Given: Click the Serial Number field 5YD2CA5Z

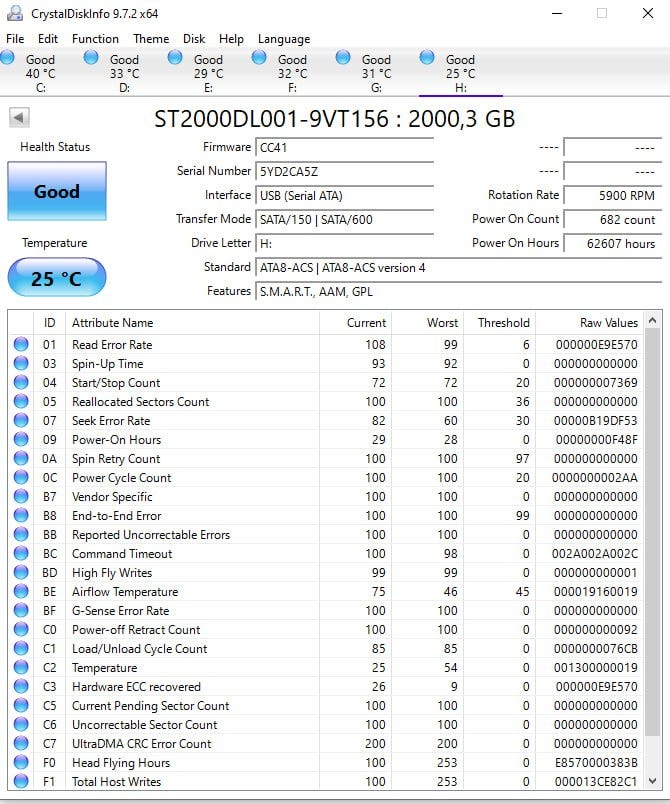Looking at the screenshot, I should click(344, 172).
